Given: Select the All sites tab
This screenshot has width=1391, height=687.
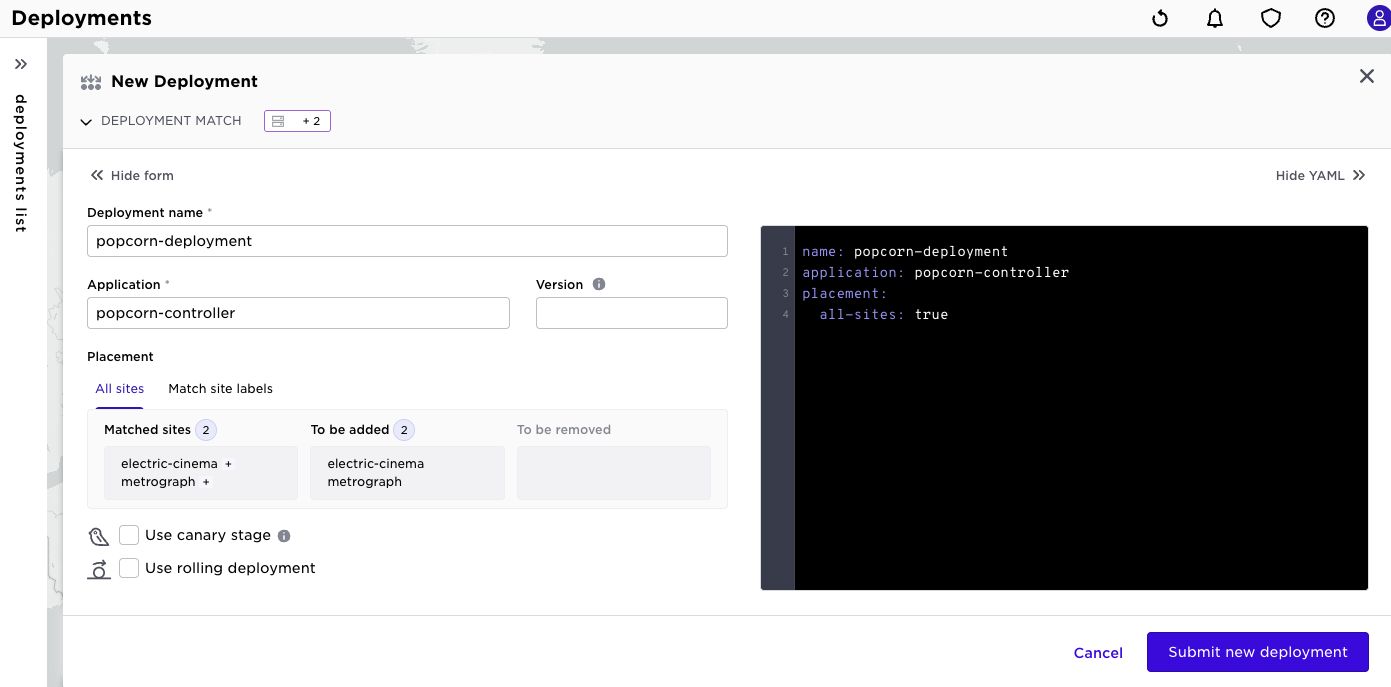Looking at the screenshot, I should (x=119, y=389).
